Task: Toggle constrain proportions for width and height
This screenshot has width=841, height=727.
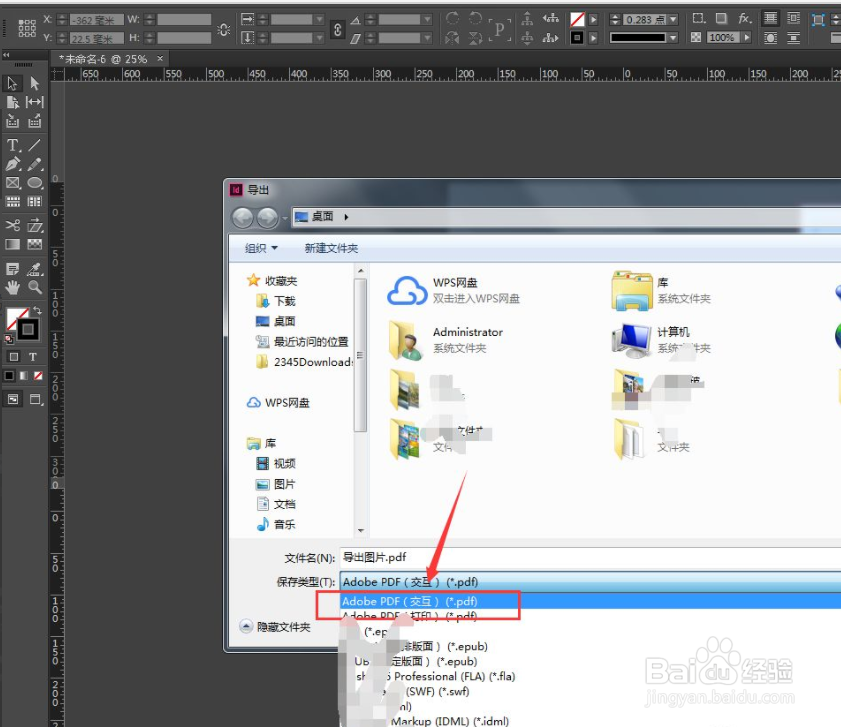Action: [224, 30]
